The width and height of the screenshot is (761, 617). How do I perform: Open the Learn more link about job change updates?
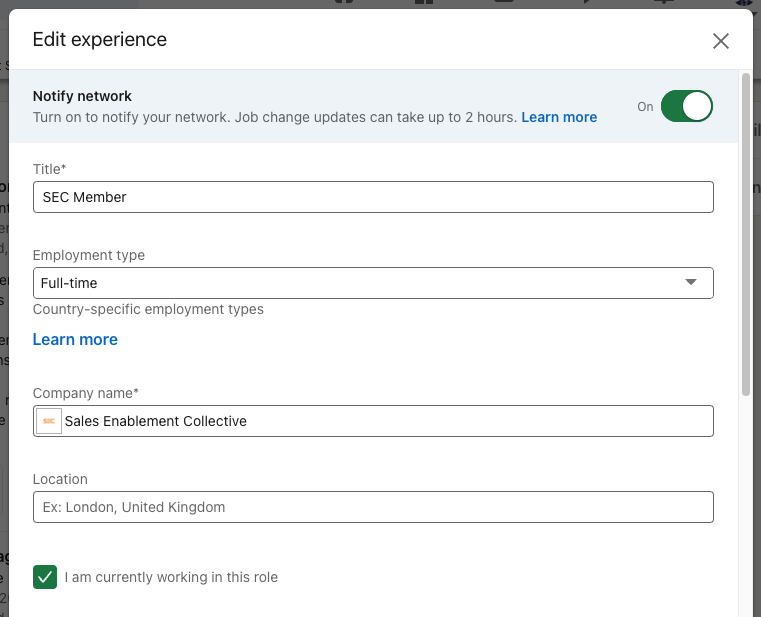click(x=559, y=117)
